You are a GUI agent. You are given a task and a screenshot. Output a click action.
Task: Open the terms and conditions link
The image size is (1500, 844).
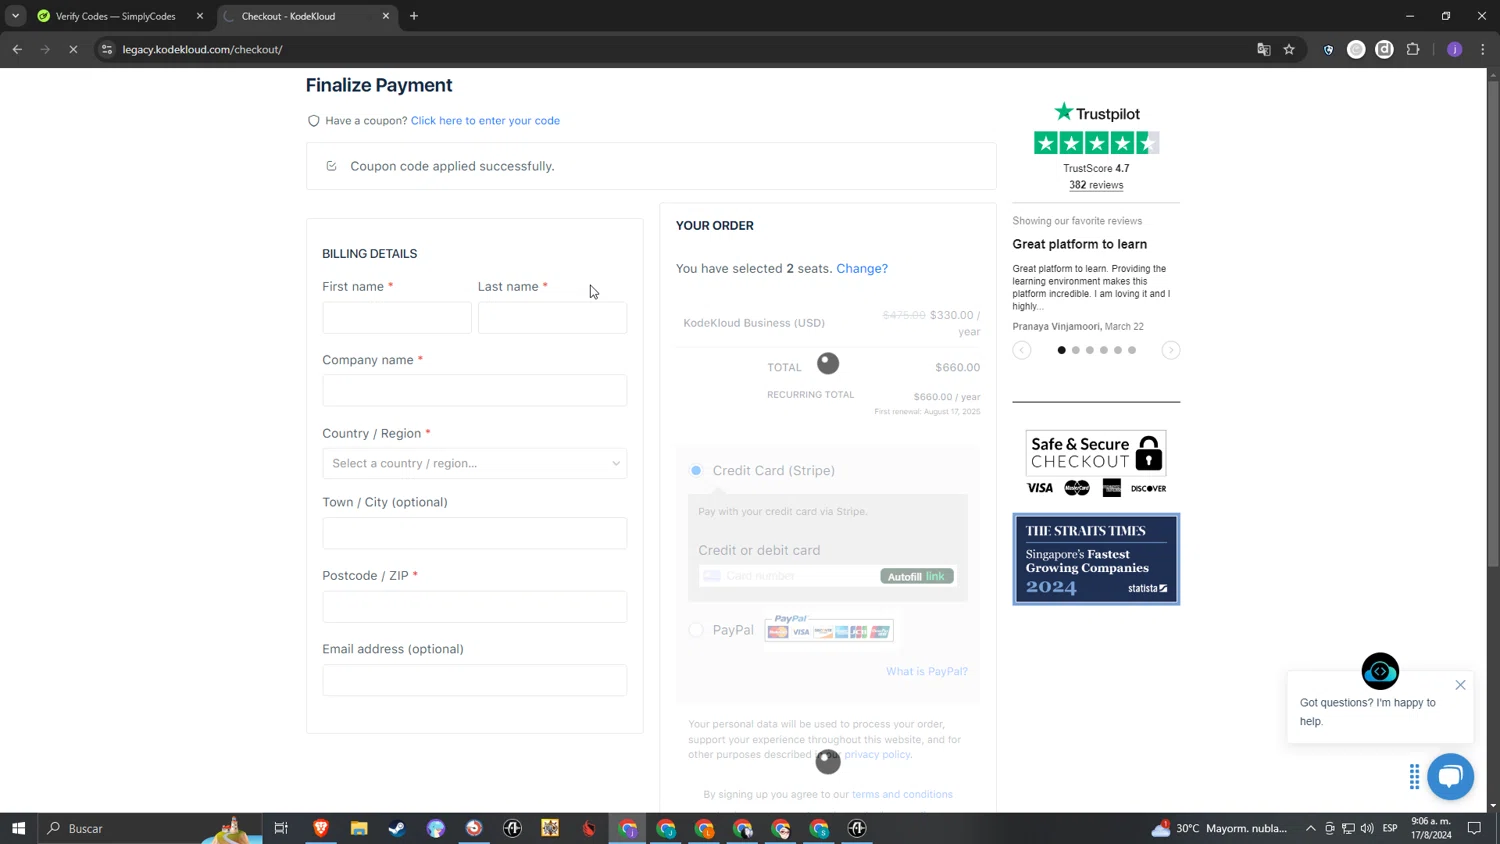902,794
